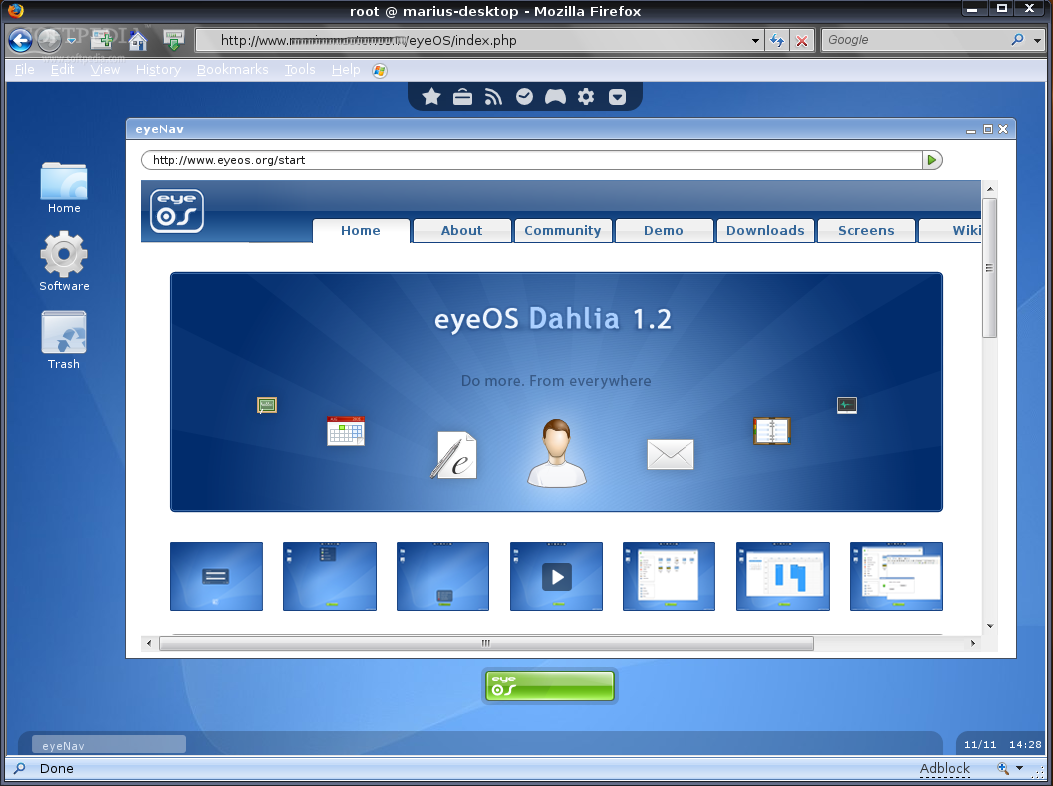Open the View menu
Screen dimensions: 1053x786
coord(105,70)
